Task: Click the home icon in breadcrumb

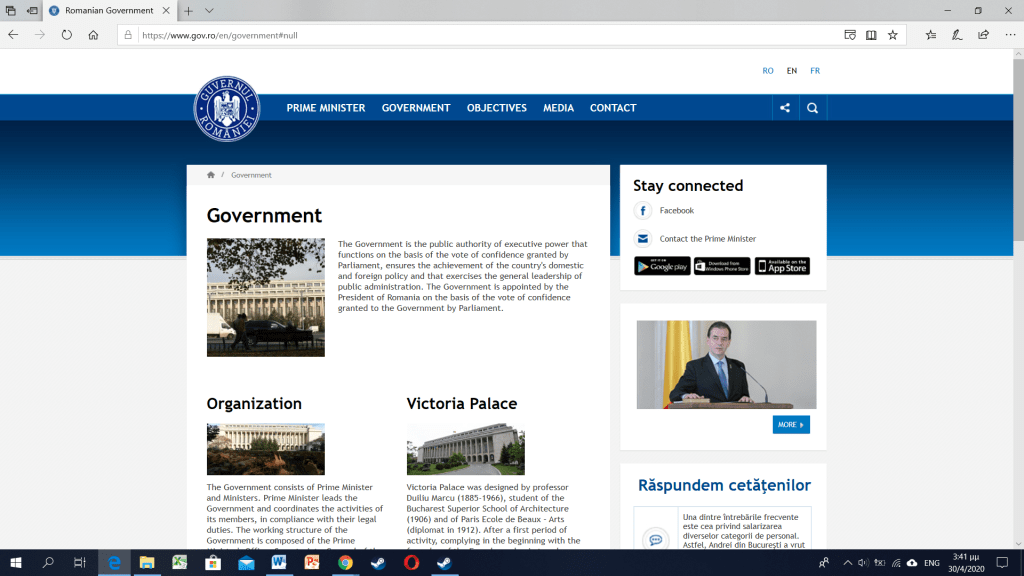Action: (211, 175)
